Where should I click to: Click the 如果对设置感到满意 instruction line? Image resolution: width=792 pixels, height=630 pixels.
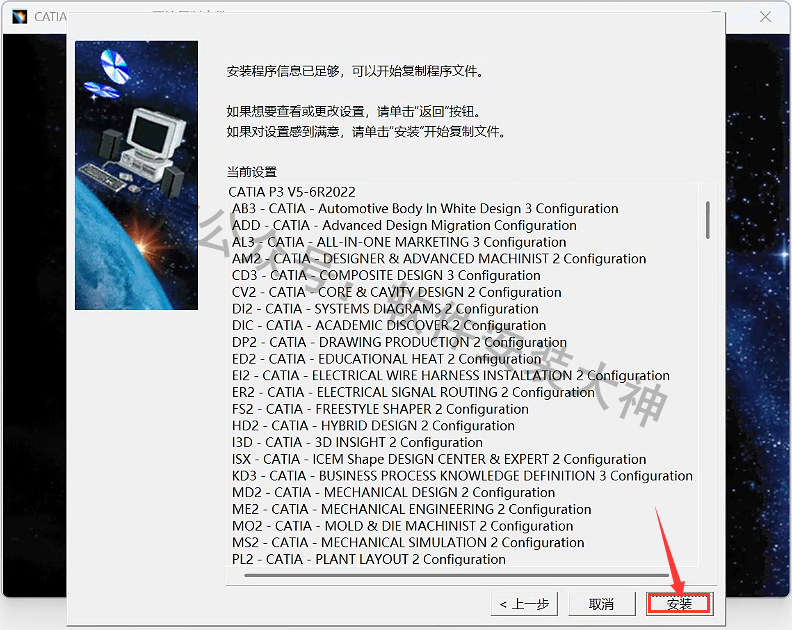pos(366,132)
